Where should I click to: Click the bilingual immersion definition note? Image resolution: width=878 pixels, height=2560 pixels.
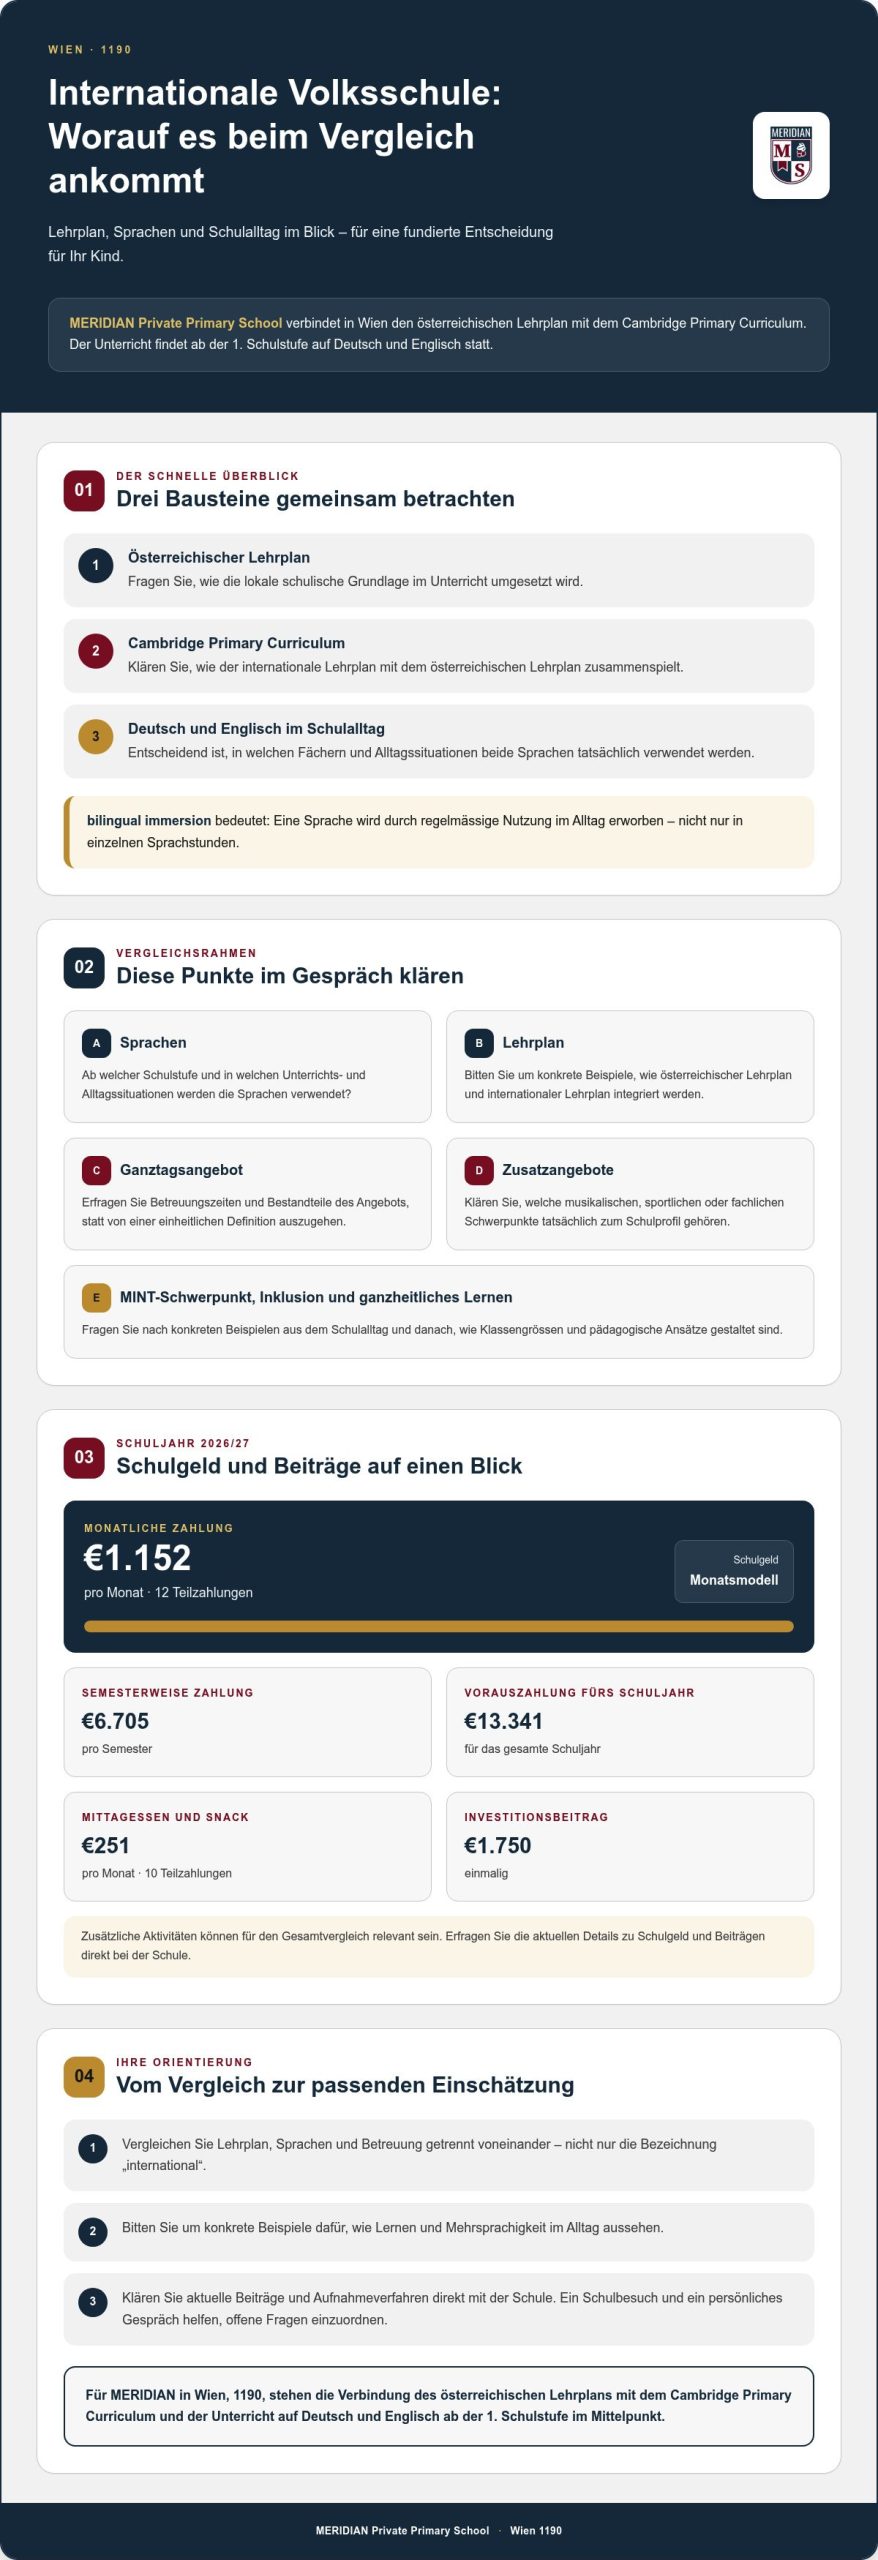tap(439, 832)
